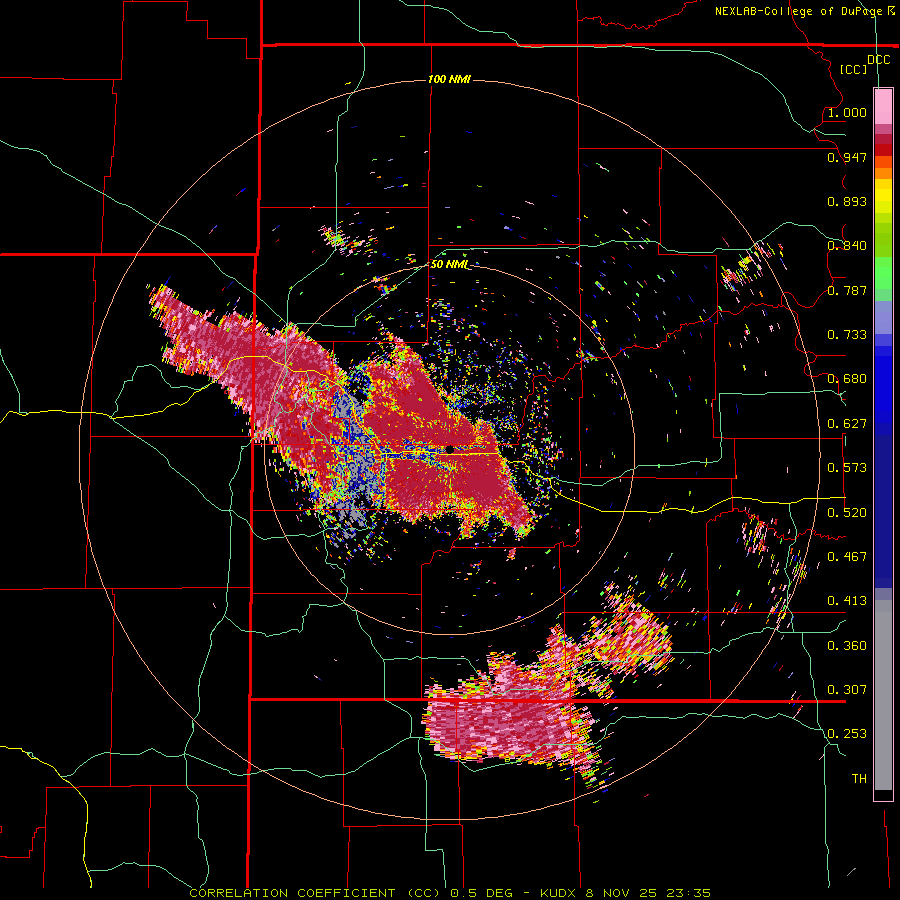
Task: Click the 0.307 value on the scale
Action: coord(847,690)
